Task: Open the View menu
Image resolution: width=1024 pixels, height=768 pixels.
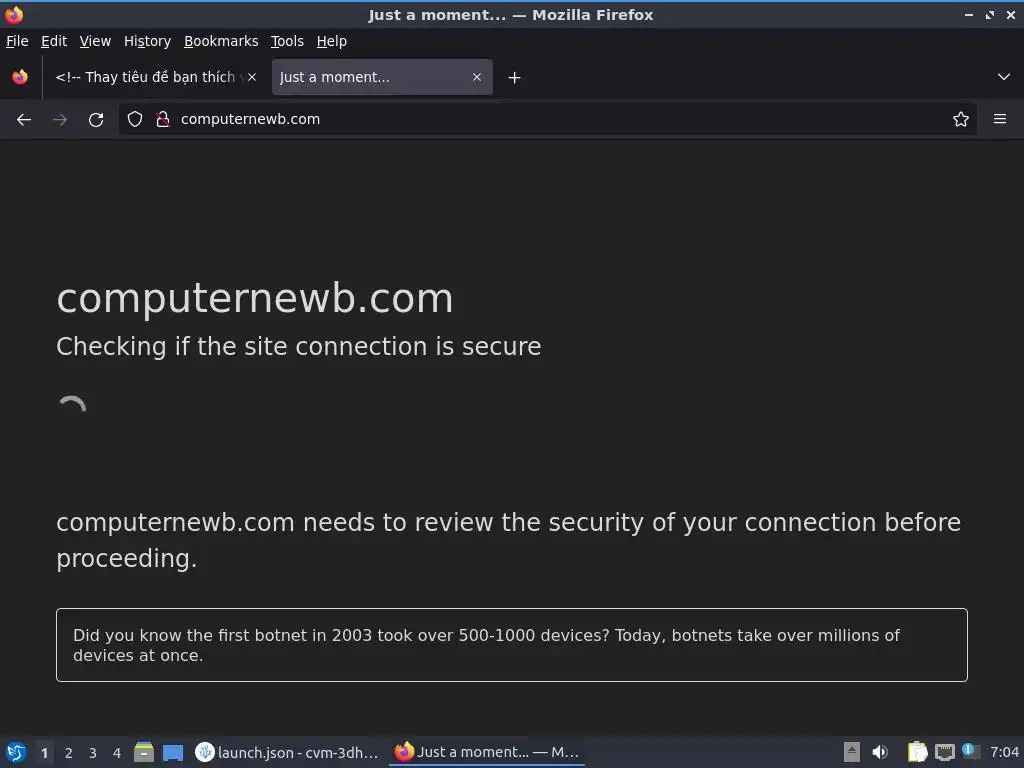Action: pos(95,41)
